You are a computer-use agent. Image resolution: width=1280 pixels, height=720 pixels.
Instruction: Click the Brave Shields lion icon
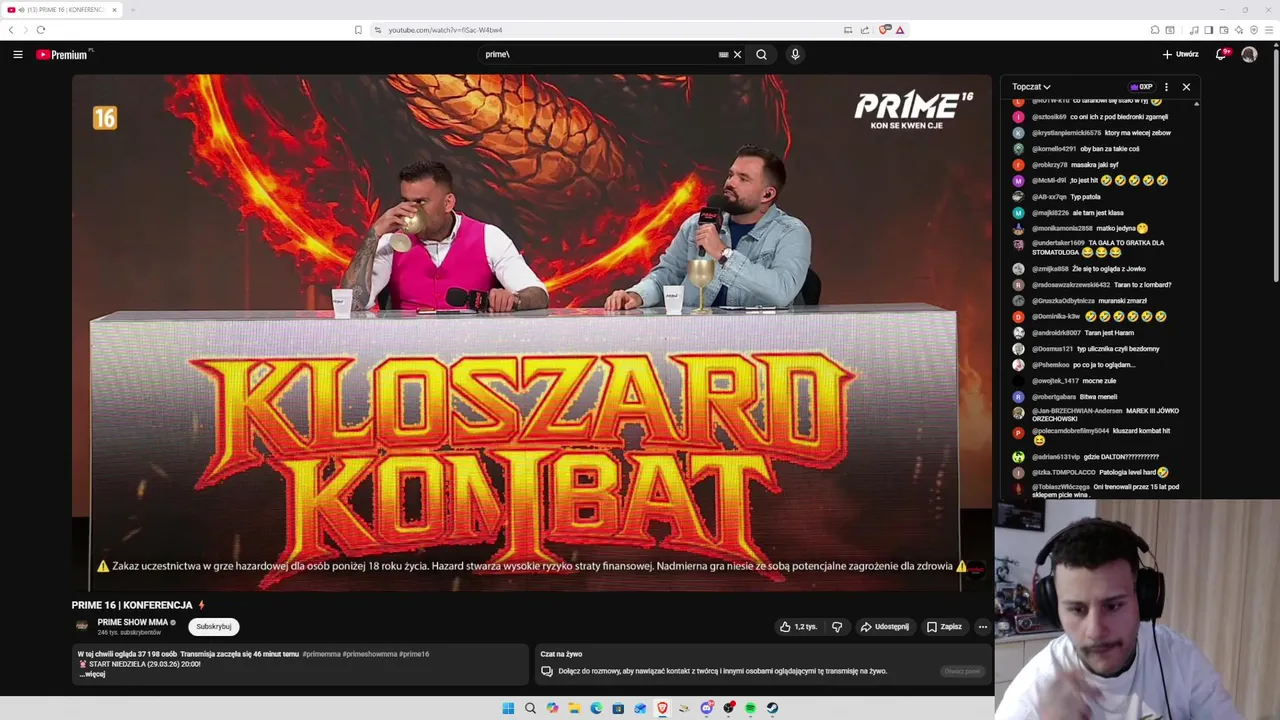tap(884, 30)
